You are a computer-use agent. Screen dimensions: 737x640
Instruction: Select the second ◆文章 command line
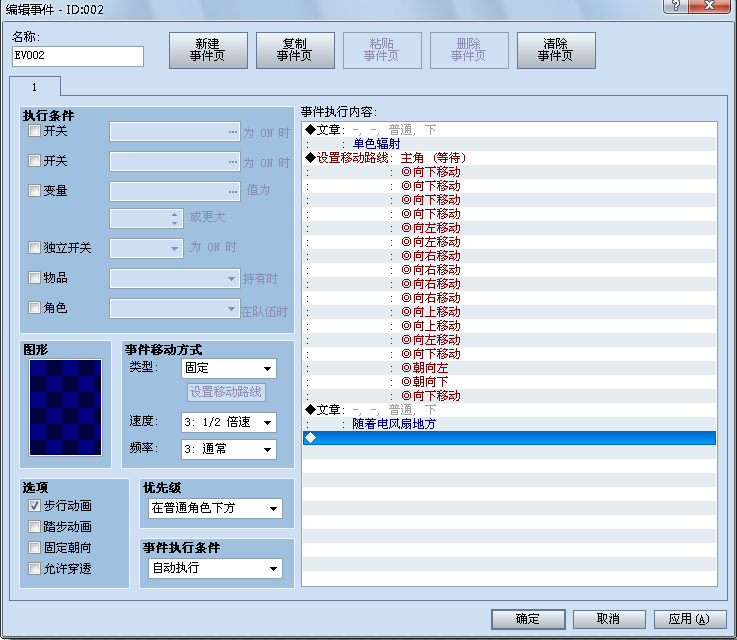[510, 410]
